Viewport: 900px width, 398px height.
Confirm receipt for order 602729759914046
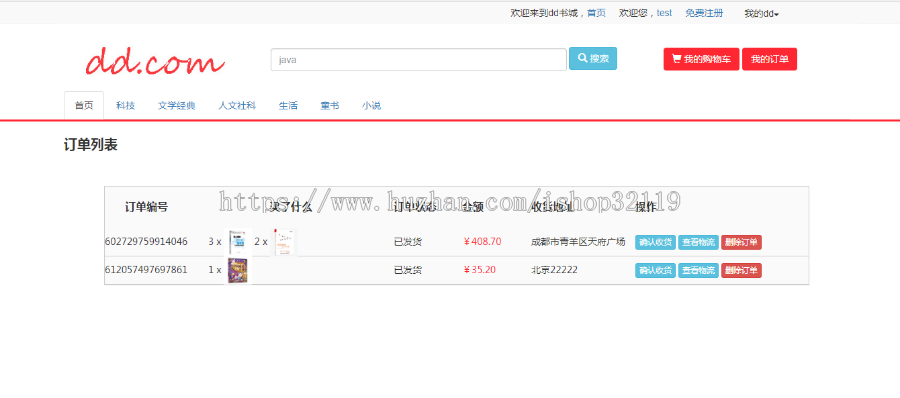click(655, 242)
